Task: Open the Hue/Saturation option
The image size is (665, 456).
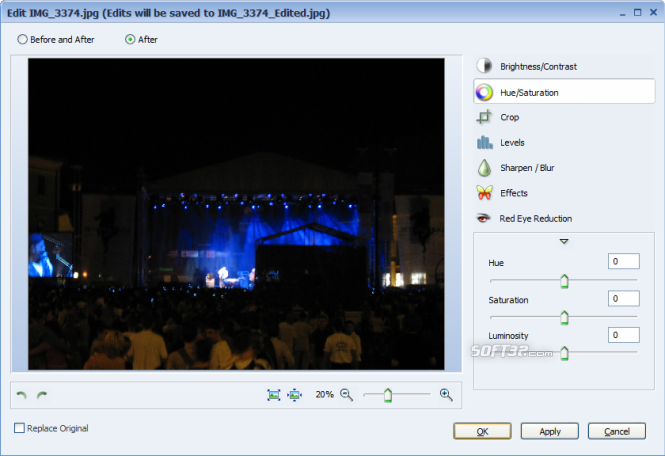Action: click(564, 91)
